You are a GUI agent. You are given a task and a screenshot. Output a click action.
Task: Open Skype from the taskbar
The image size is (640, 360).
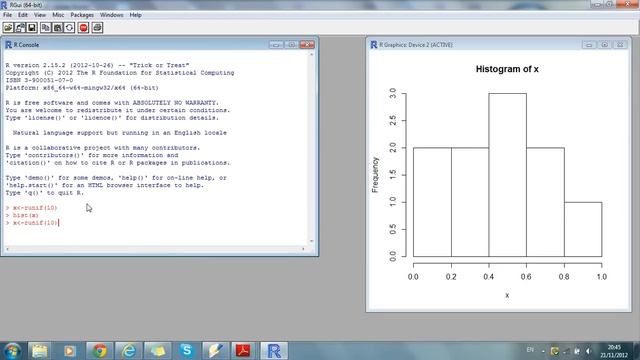187,351
